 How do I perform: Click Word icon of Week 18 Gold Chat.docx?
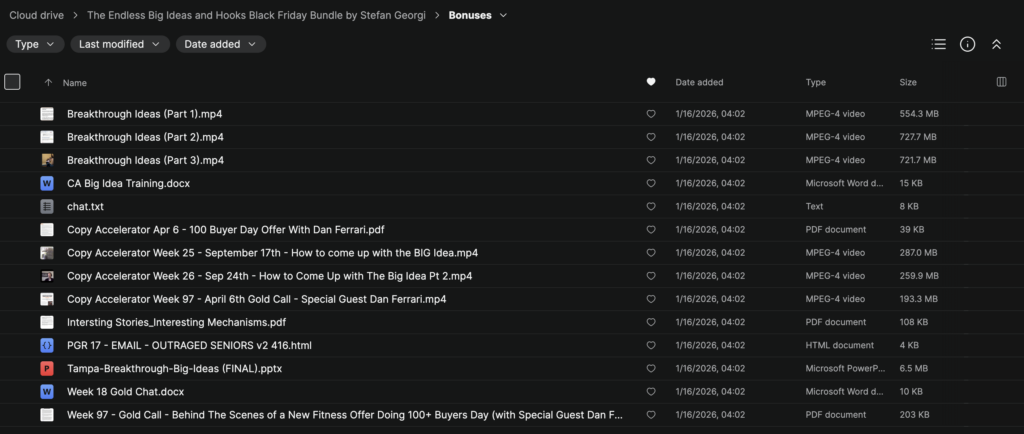[47, 392]
